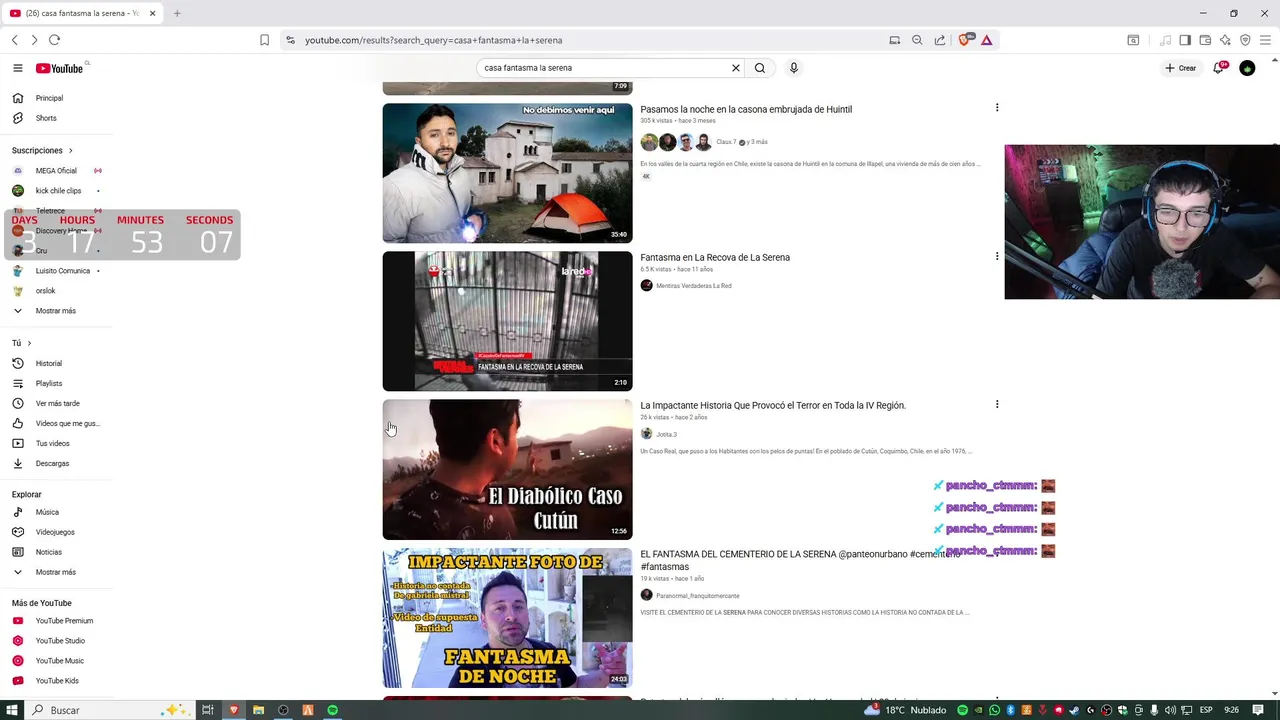Open Brave Leo AI sparkle icon
The height and width of the screenshot is (720, 1280).
point(1225,40)
